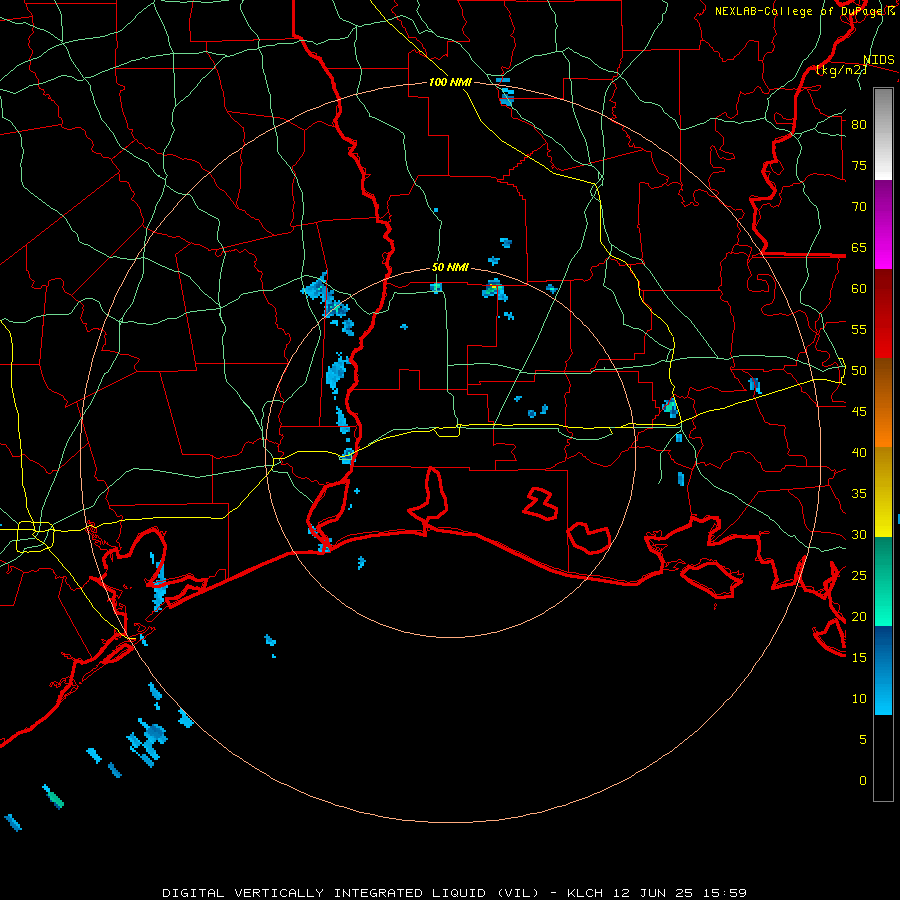Pick the dark red segment of the color bar
The image size is (900, 900).
coord(883,314)
